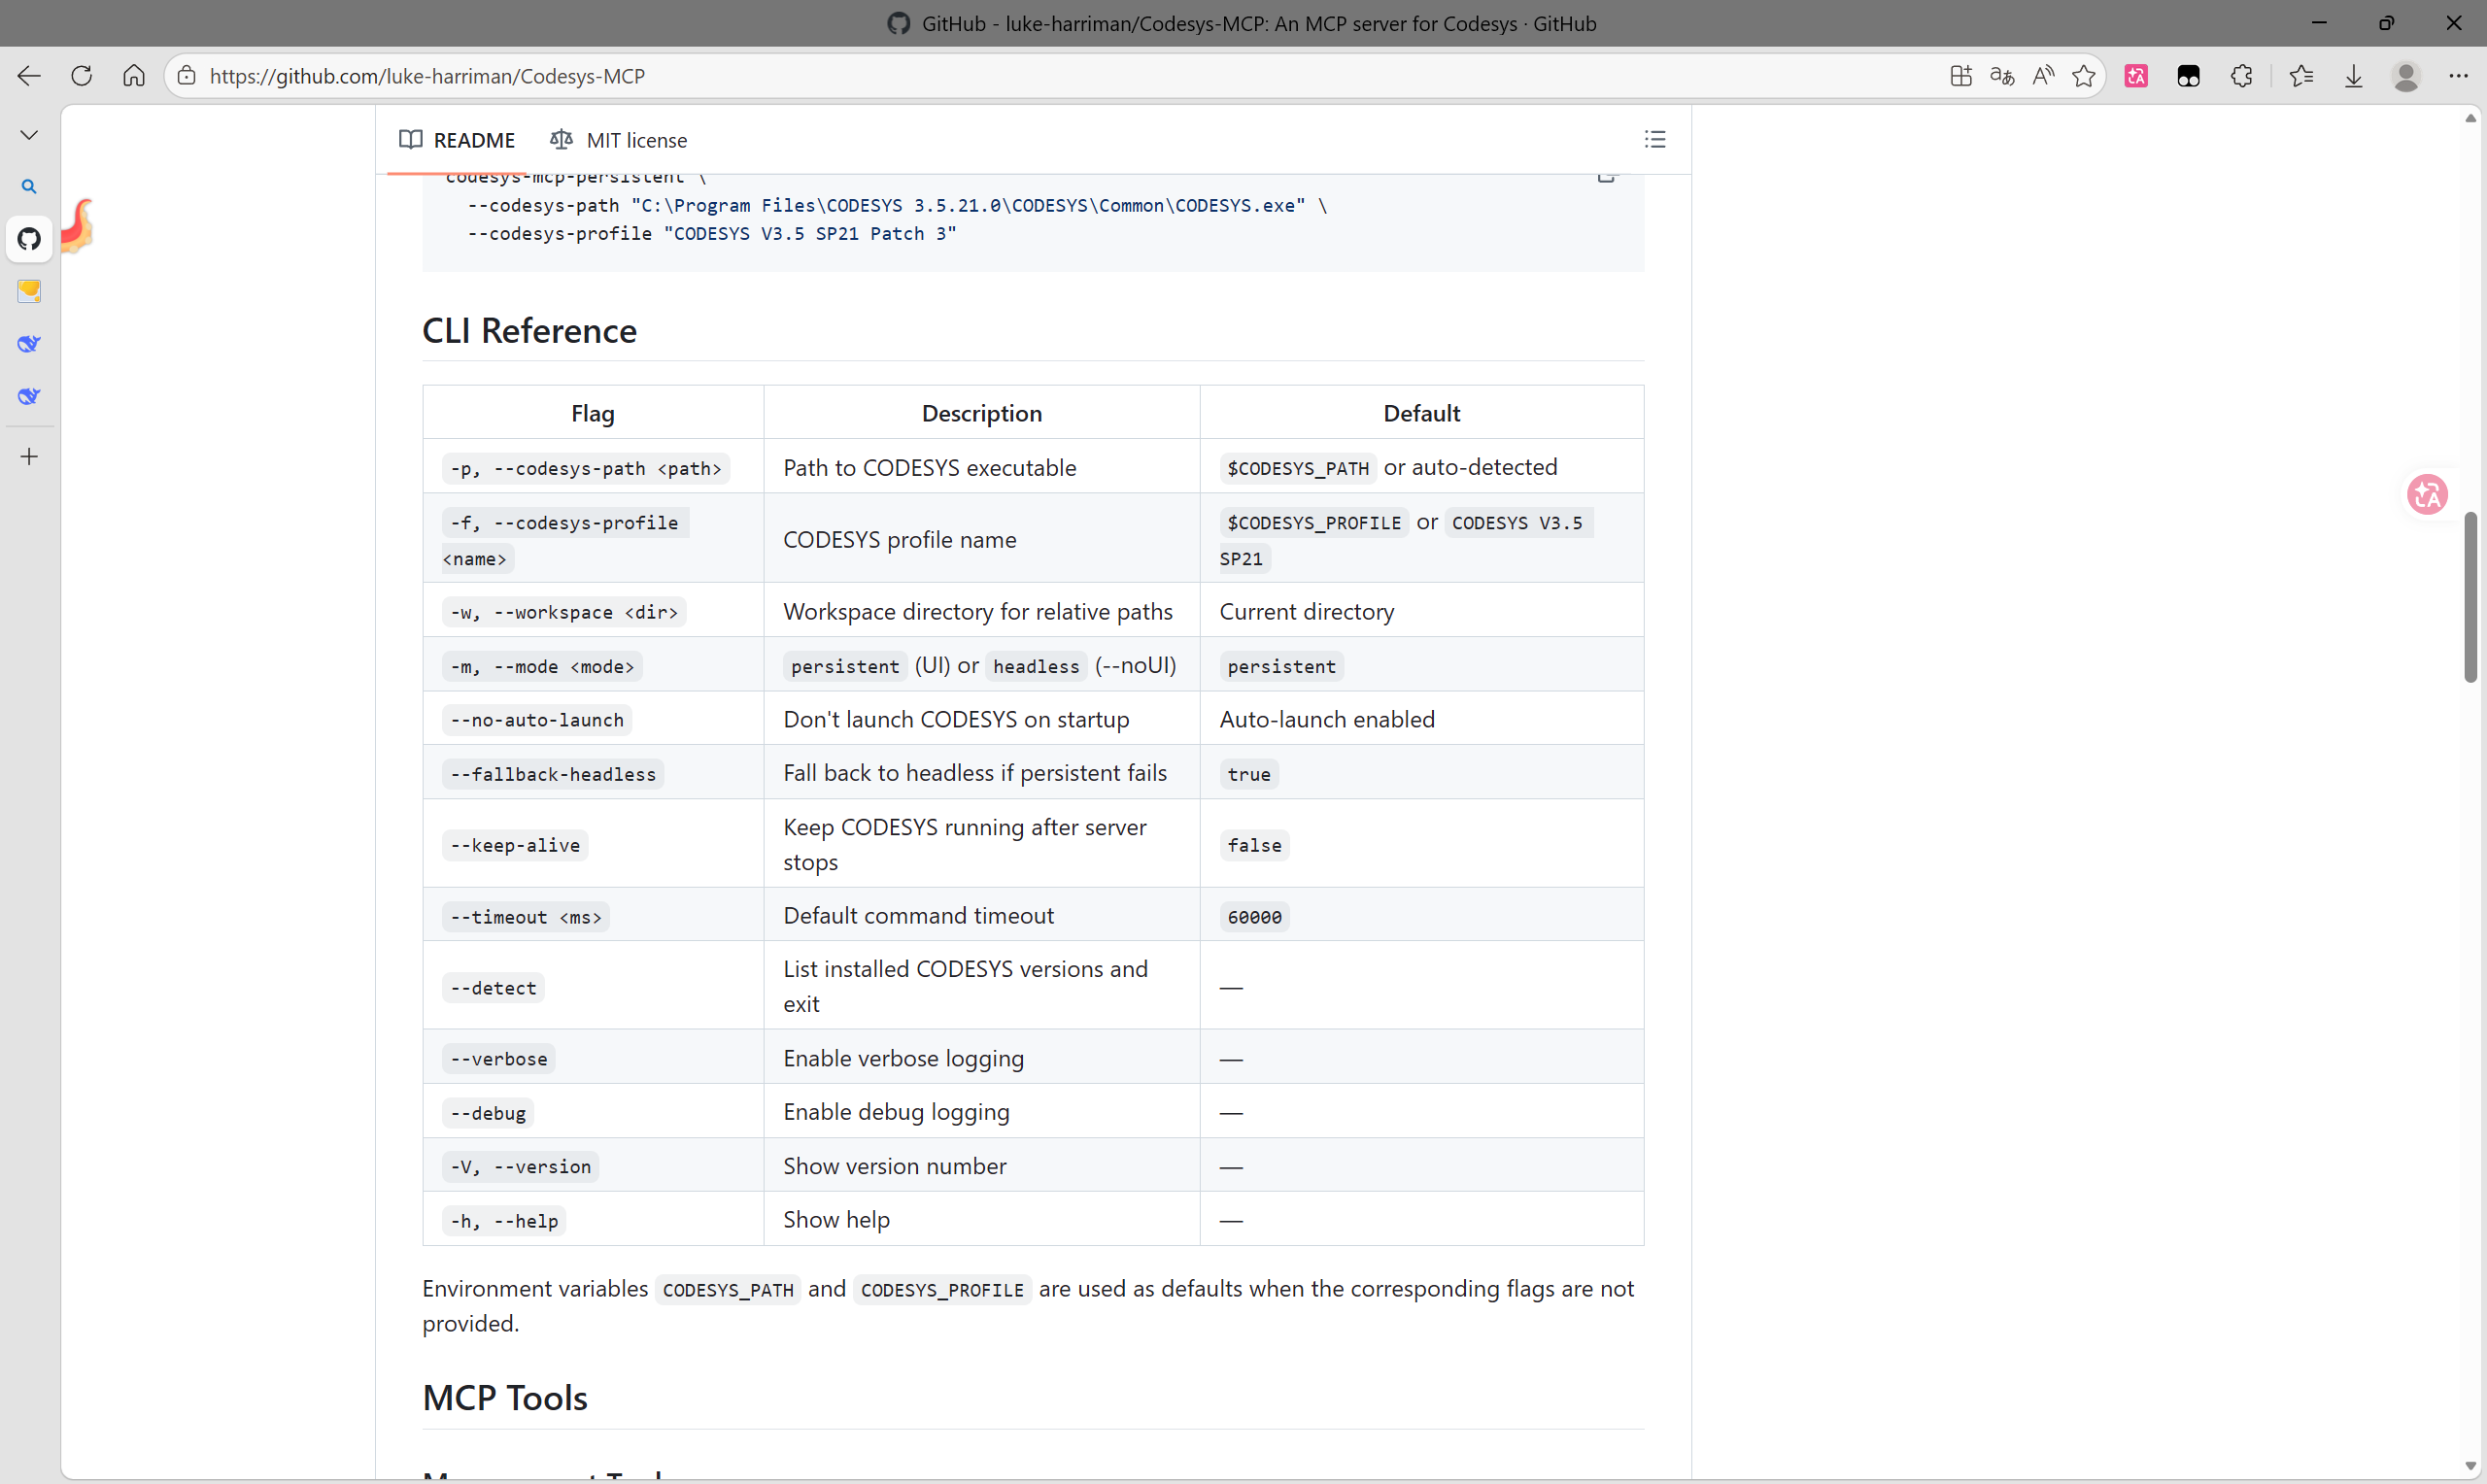The image size is (2487, 1484).
Task: Click the '--keep-alive' flag
Action: [515, 845]
